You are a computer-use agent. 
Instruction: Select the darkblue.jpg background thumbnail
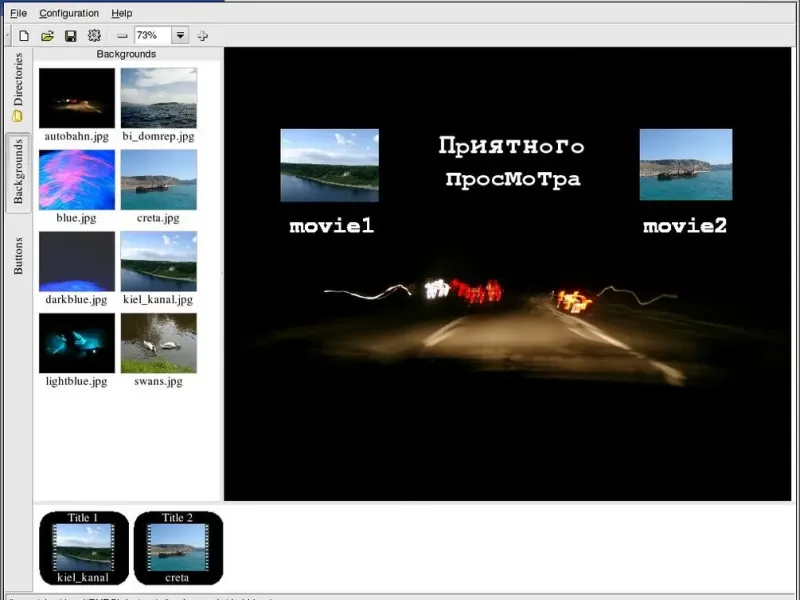point(77,261)
